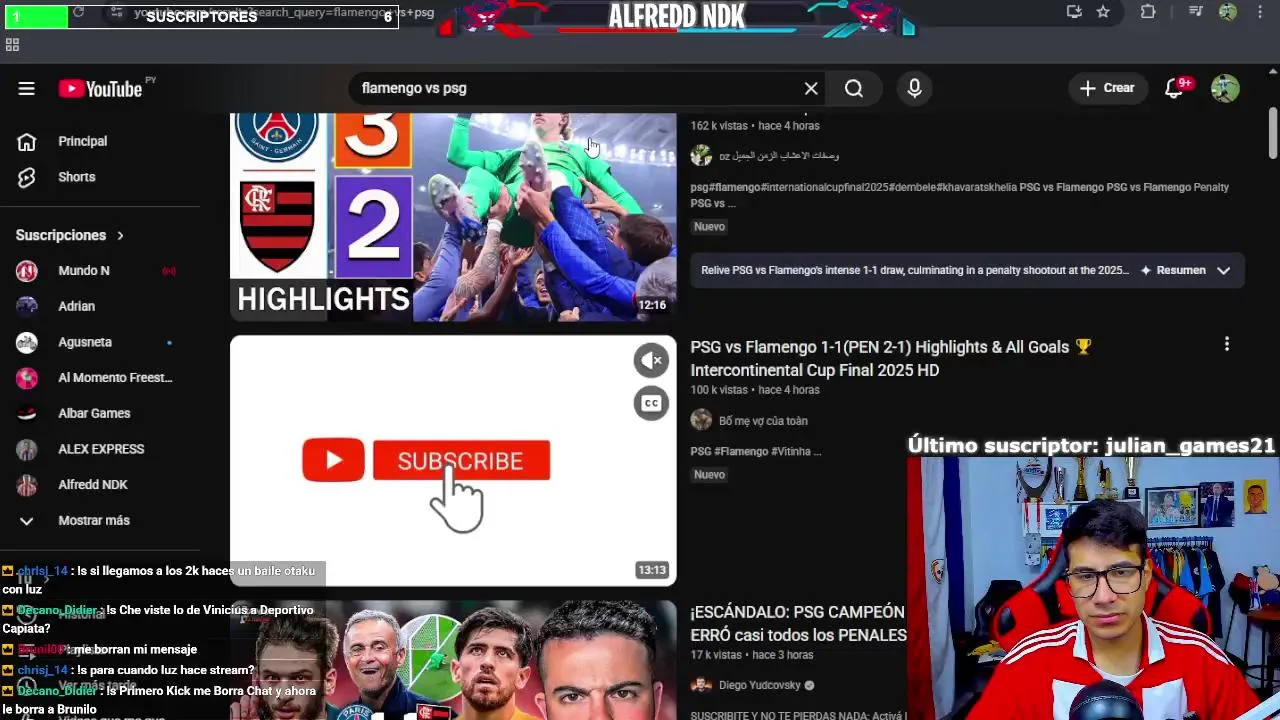Image resolution: width=1280 pixels, height=720 pixels.
Task: Expand the Suscripciones section
Action: pos(70,235)
